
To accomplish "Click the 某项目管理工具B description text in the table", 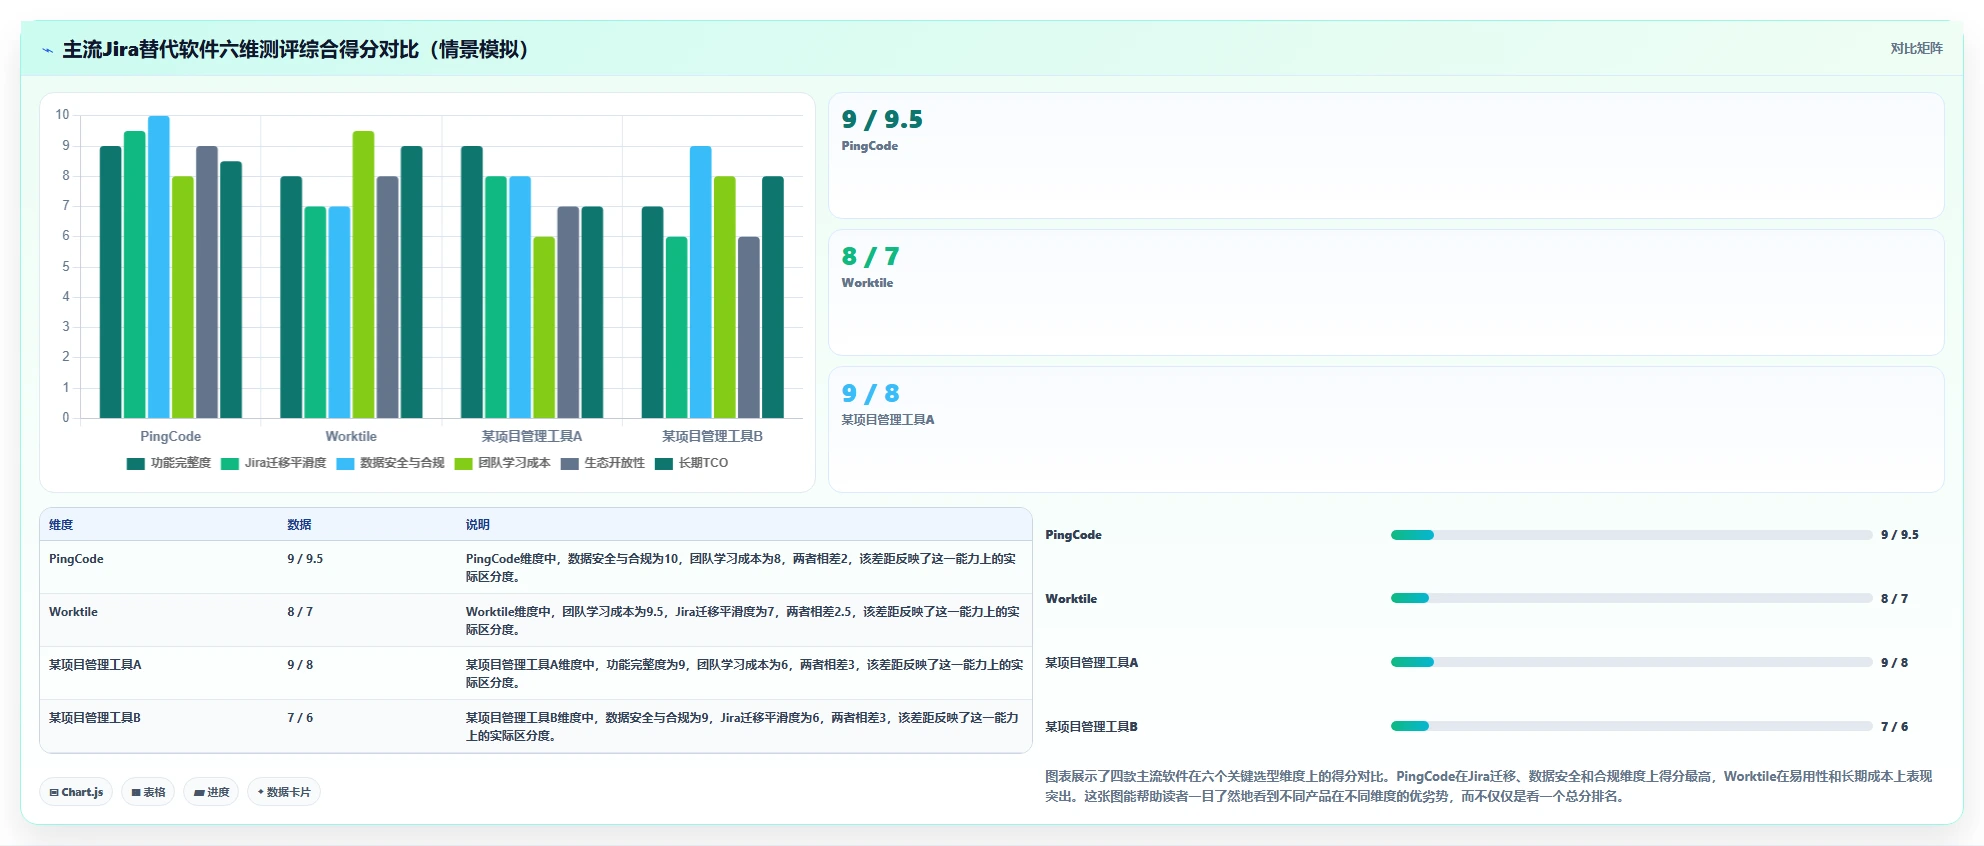I will point(742,727).
